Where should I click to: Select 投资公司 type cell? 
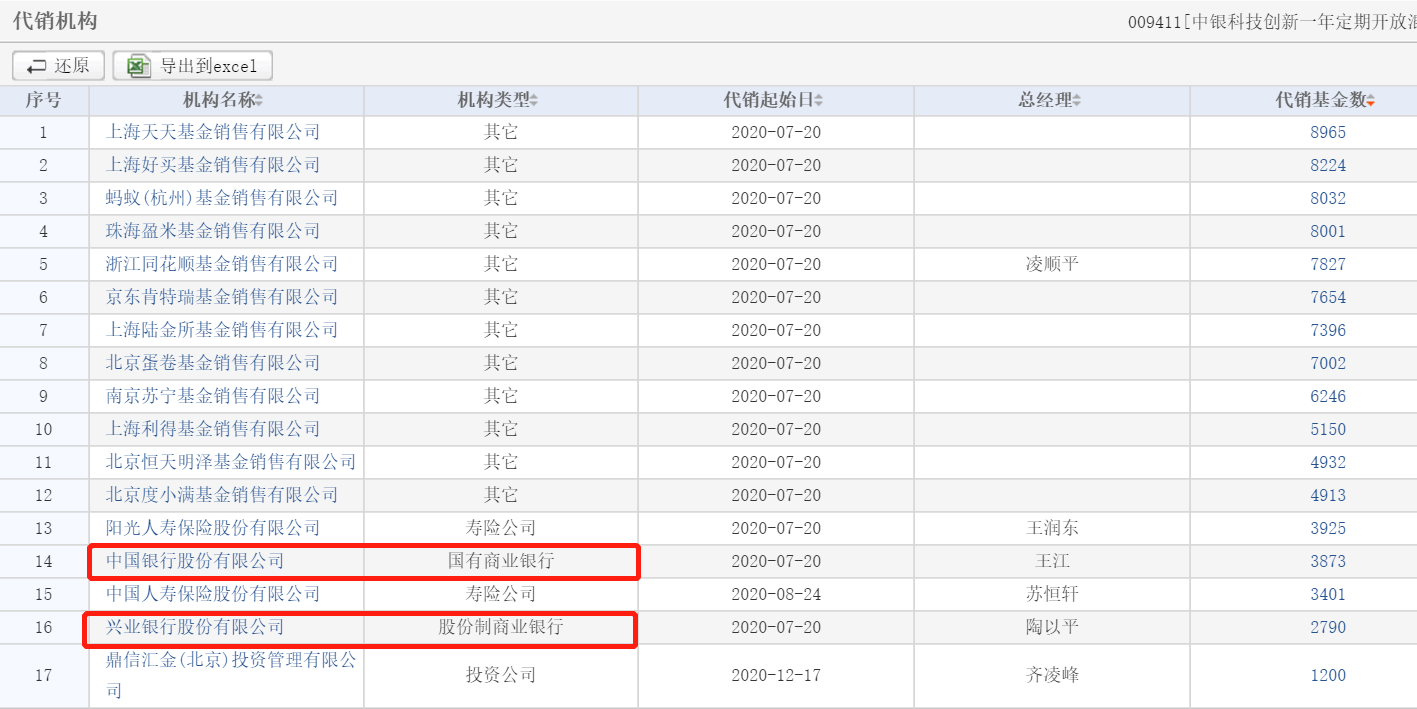[501, 675]
